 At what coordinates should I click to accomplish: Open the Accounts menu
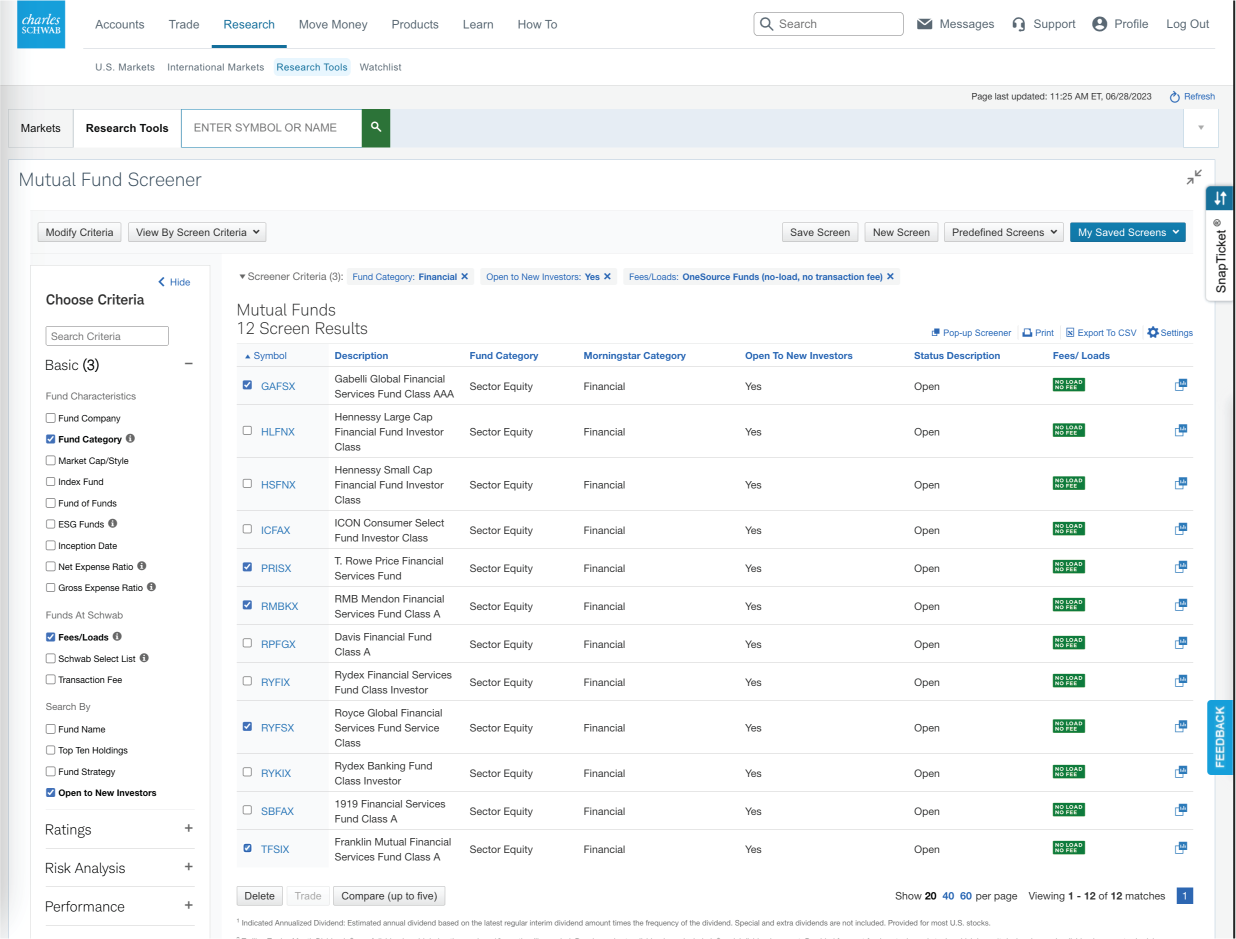[x=120, y=24]
